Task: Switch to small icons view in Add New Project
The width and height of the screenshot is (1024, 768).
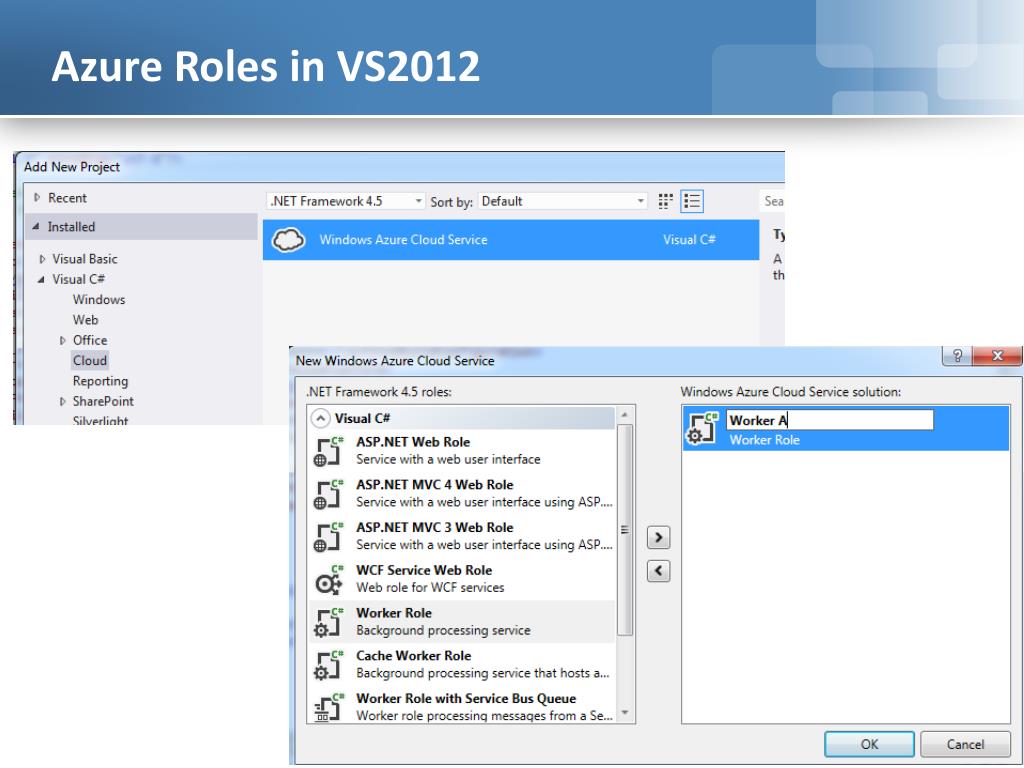Action: [x=665, y=201]
